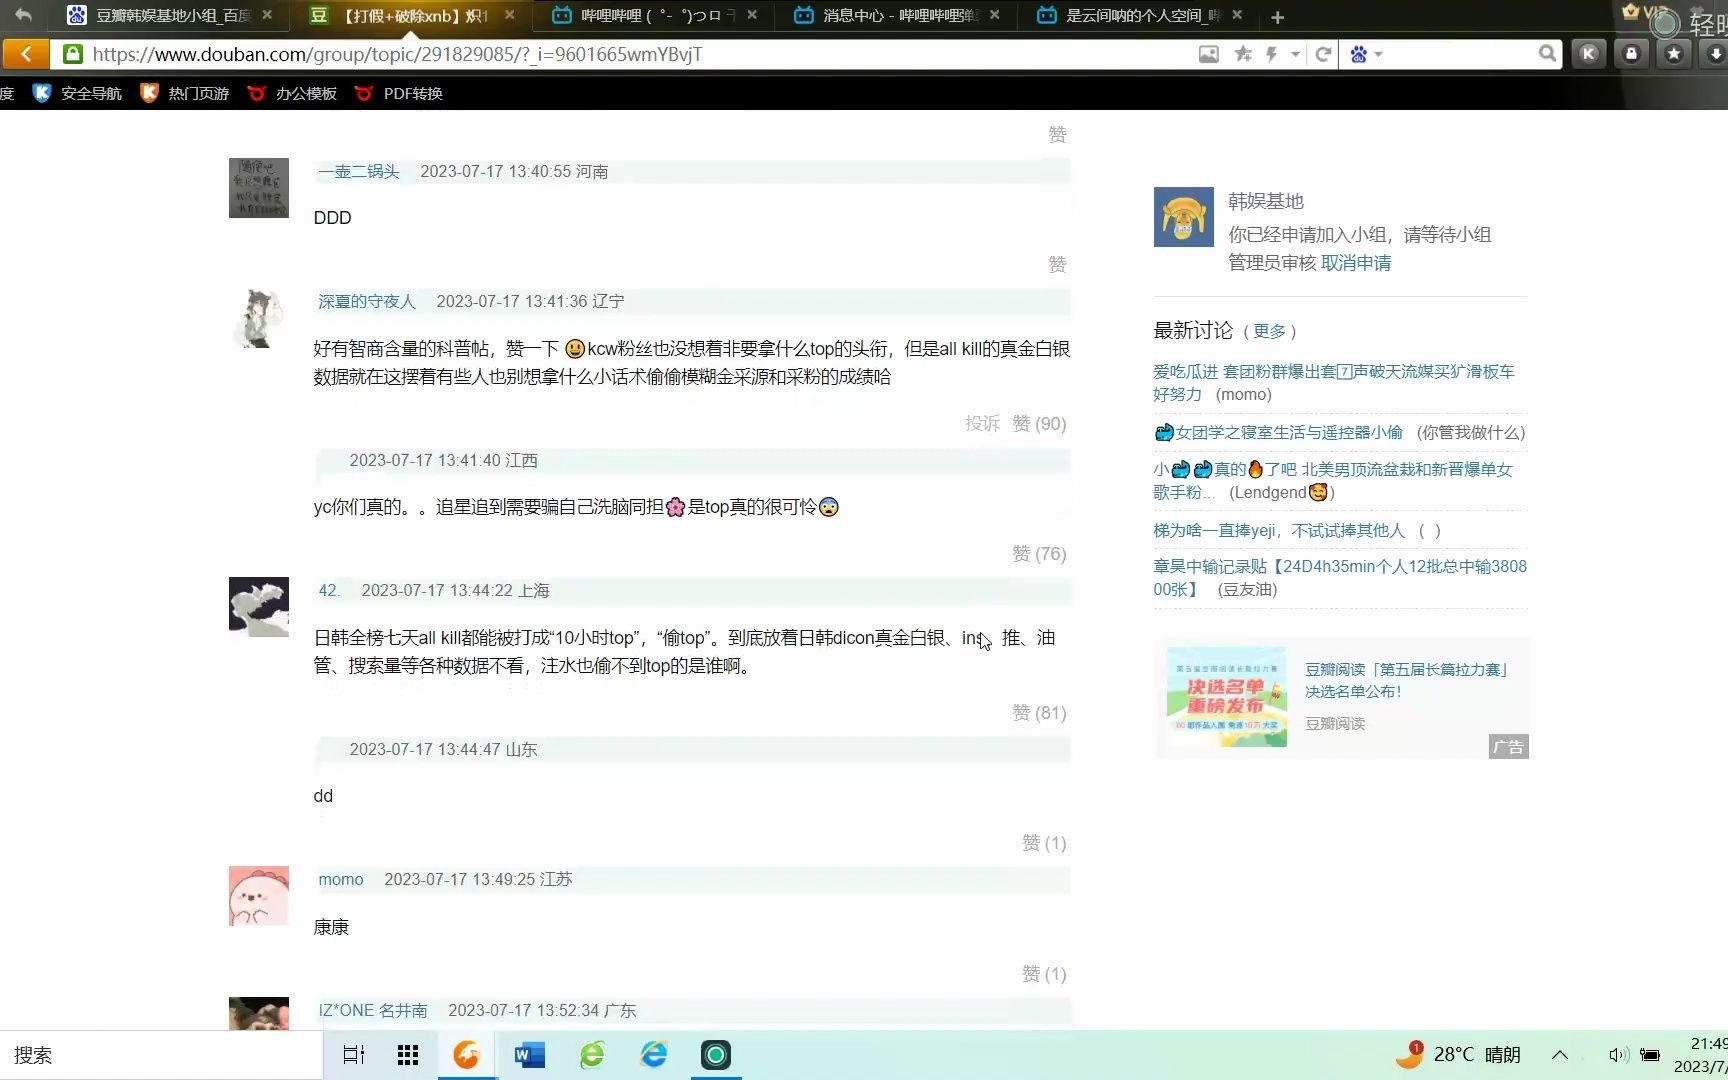Viewport: 1728px width, 1080px height.
Task: Reload the page with the refresh icon
Action: pos(1323,54)
